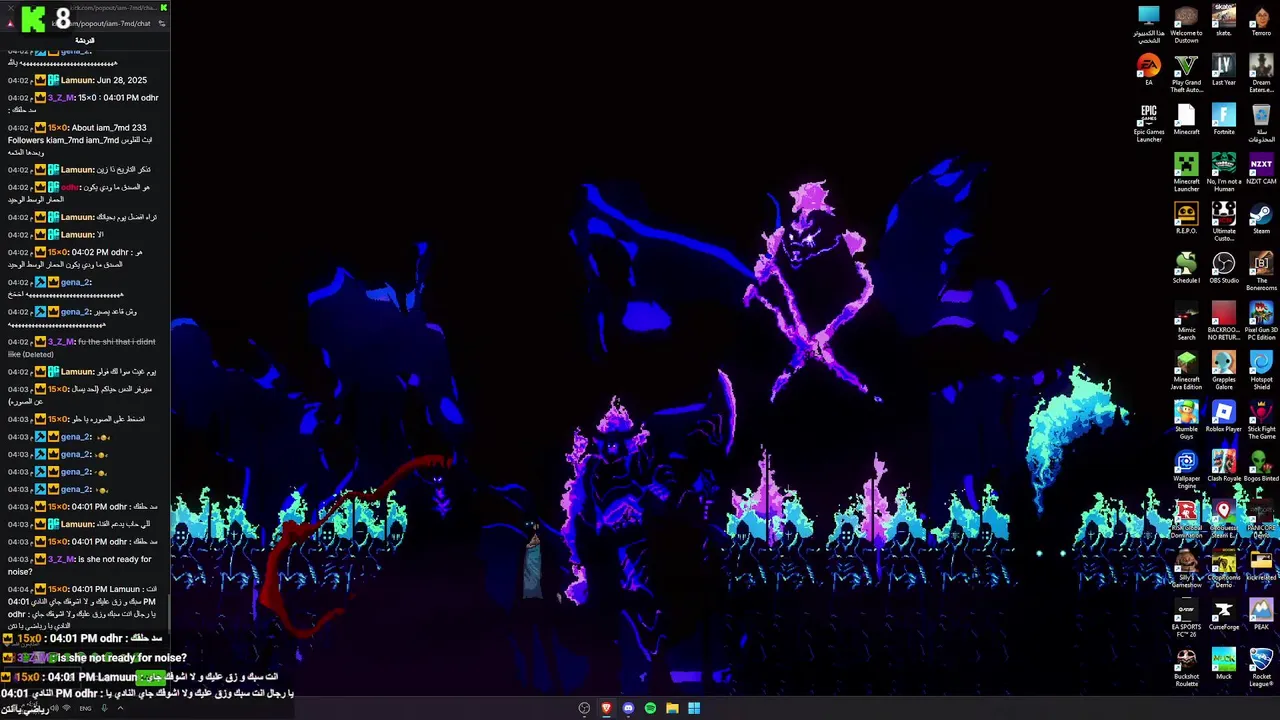This screenshot has height=720, width=1280.
Task: Open File Explorer from the taskbar
Action: click(x=672, y=708)
